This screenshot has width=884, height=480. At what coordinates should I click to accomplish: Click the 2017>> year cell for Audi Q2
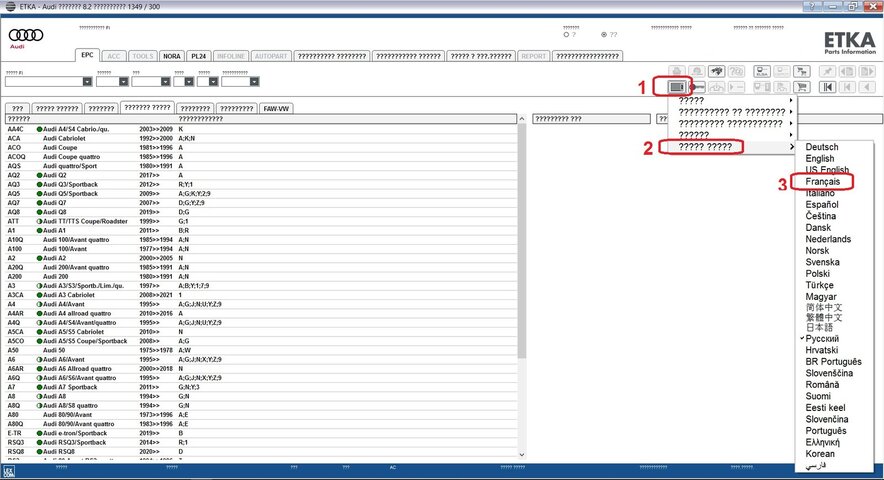tap(149, 175)
